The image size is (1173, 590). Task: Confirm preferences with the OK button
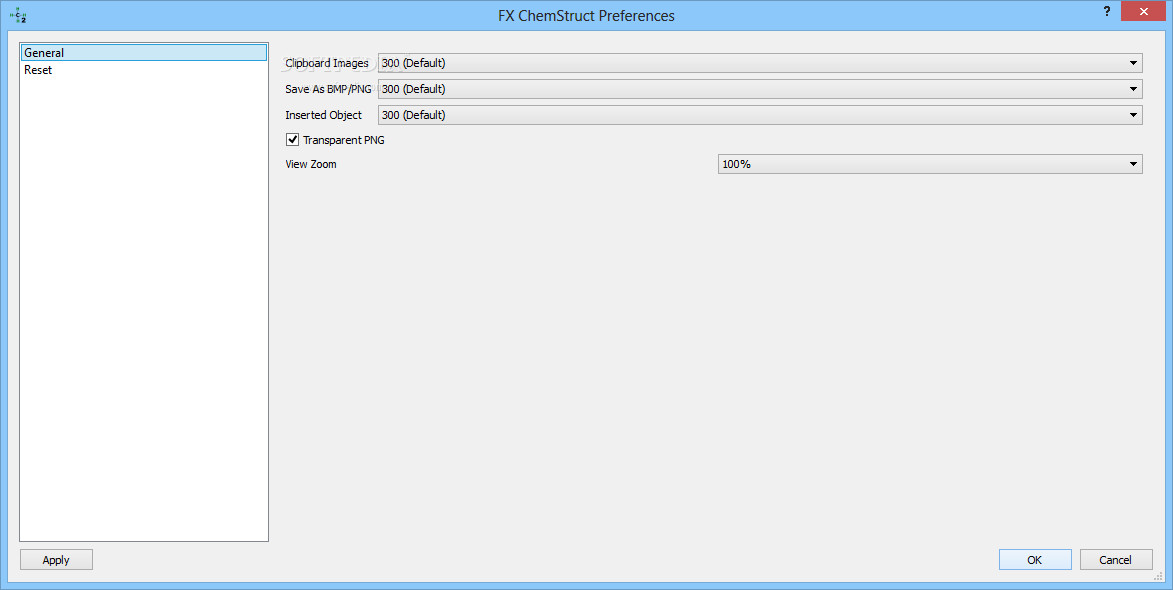click(x=1035, y=559)
